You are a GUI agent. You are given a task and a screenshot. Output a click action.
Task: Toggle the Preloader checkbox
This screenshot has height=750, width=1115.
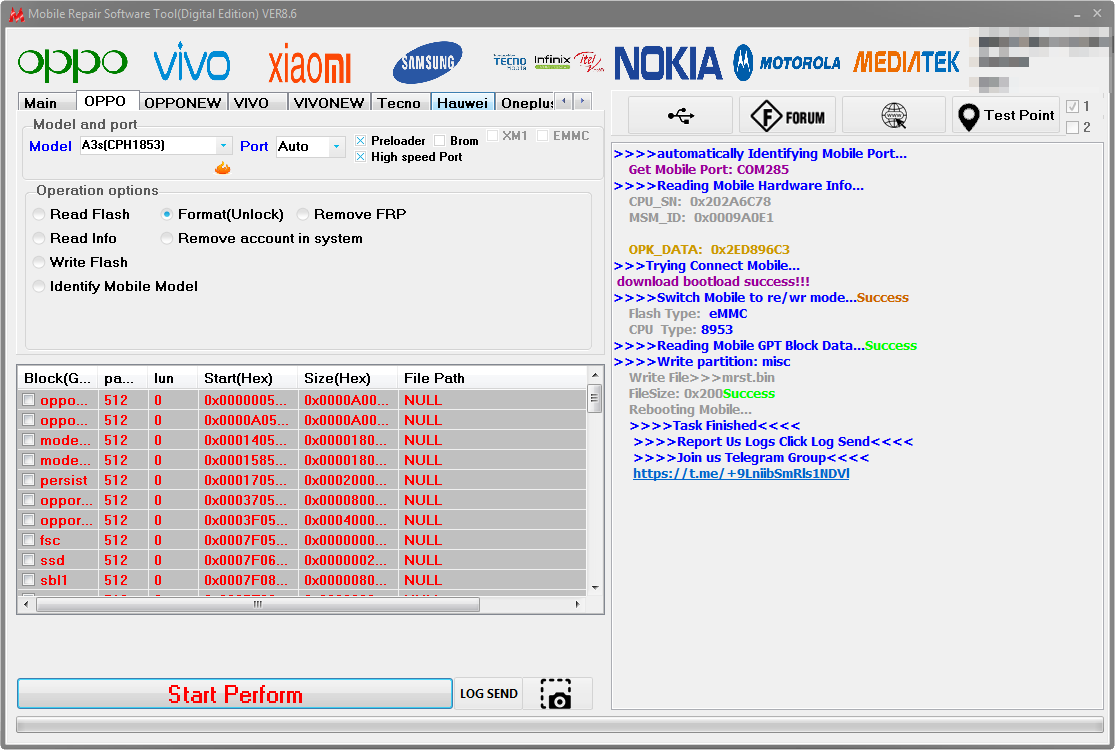click(361, 141)
